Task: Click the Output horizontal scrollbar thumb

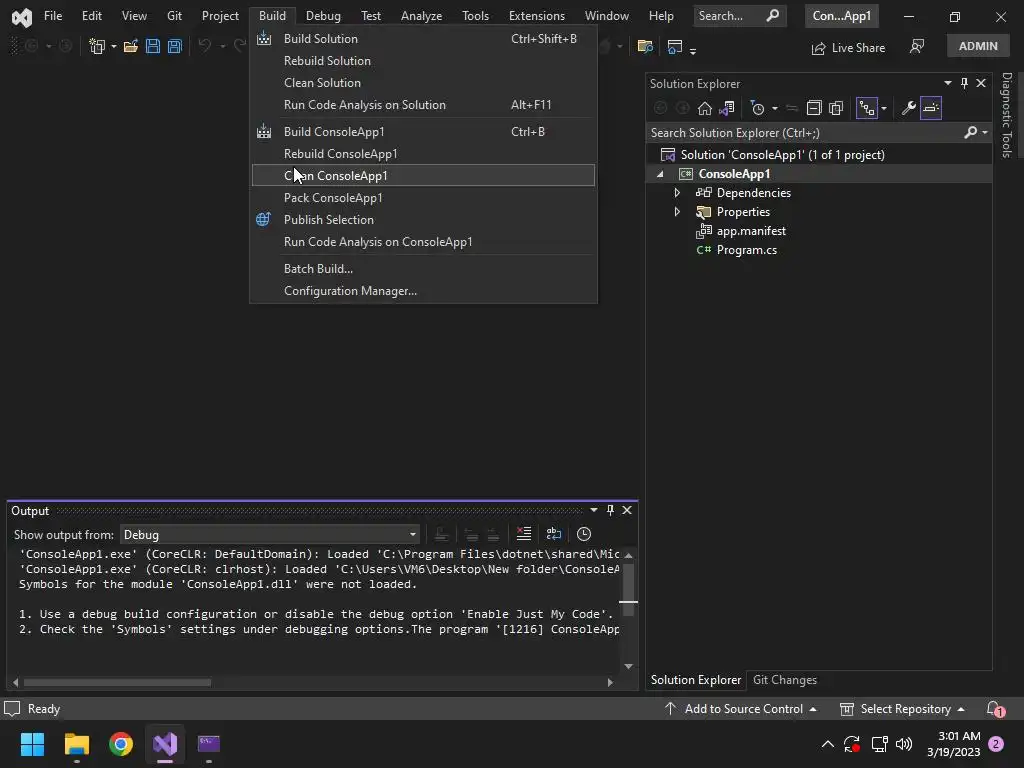Action: pyautogui.click(x=118, y=682)
